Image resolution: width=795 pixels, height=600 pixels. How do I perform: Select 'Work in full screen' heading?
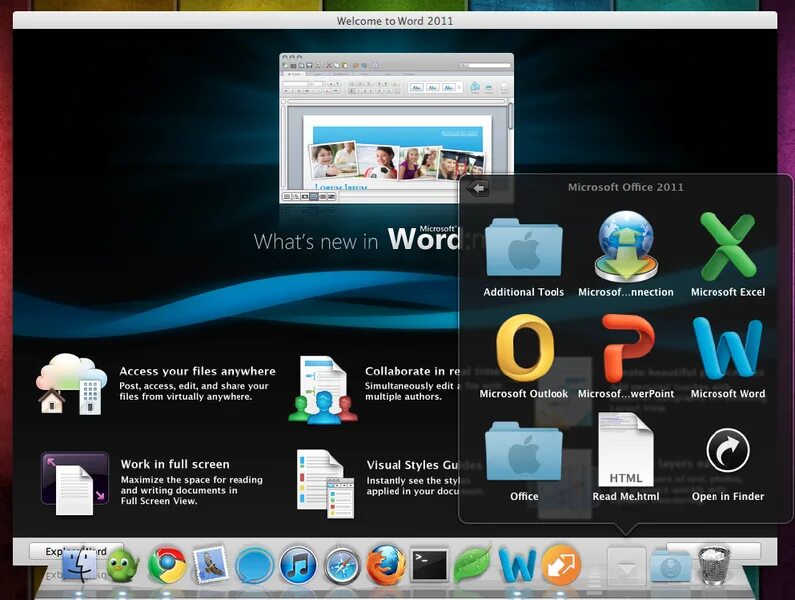pyautogui.click(x=175, y=464)
